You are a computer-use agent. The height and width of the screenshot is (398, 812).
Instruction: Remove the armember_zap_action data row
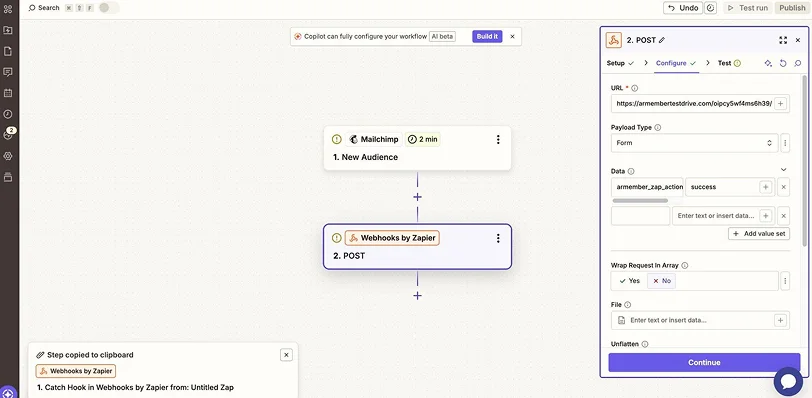[x=784, y=187]
